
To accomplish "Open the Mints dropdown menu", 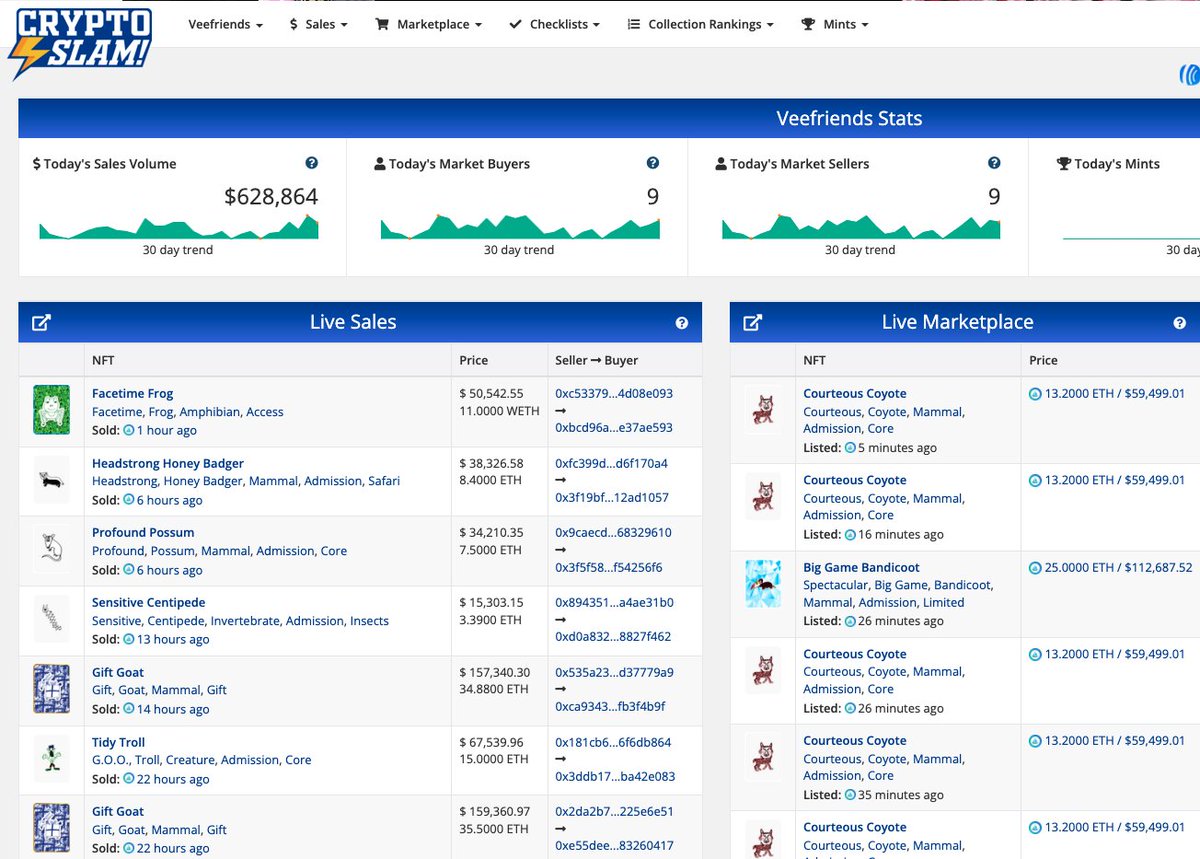I will tap(835, 24).
